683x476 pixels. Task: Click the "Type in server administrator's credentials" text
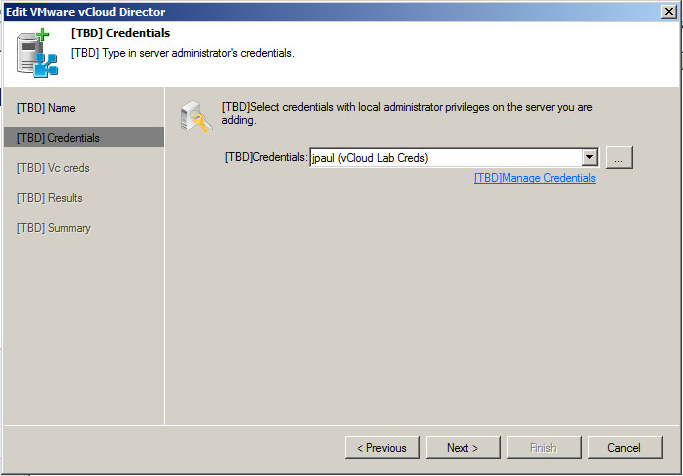(x=183, y=53)
